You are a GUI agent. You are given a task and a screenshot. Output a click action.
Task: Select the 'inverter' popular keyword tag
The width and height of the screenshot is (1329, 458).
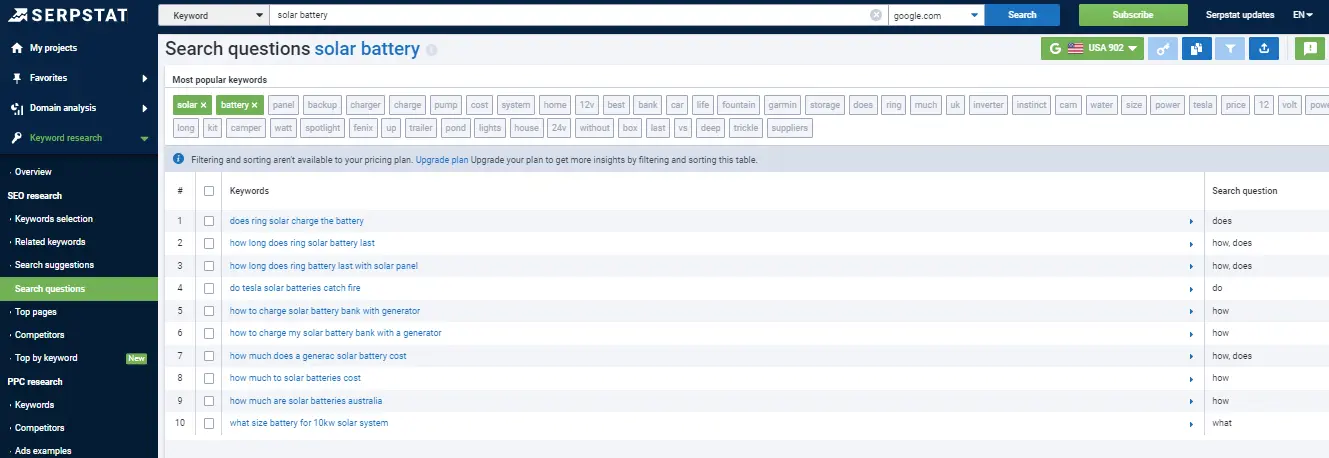tap(988, 105)
